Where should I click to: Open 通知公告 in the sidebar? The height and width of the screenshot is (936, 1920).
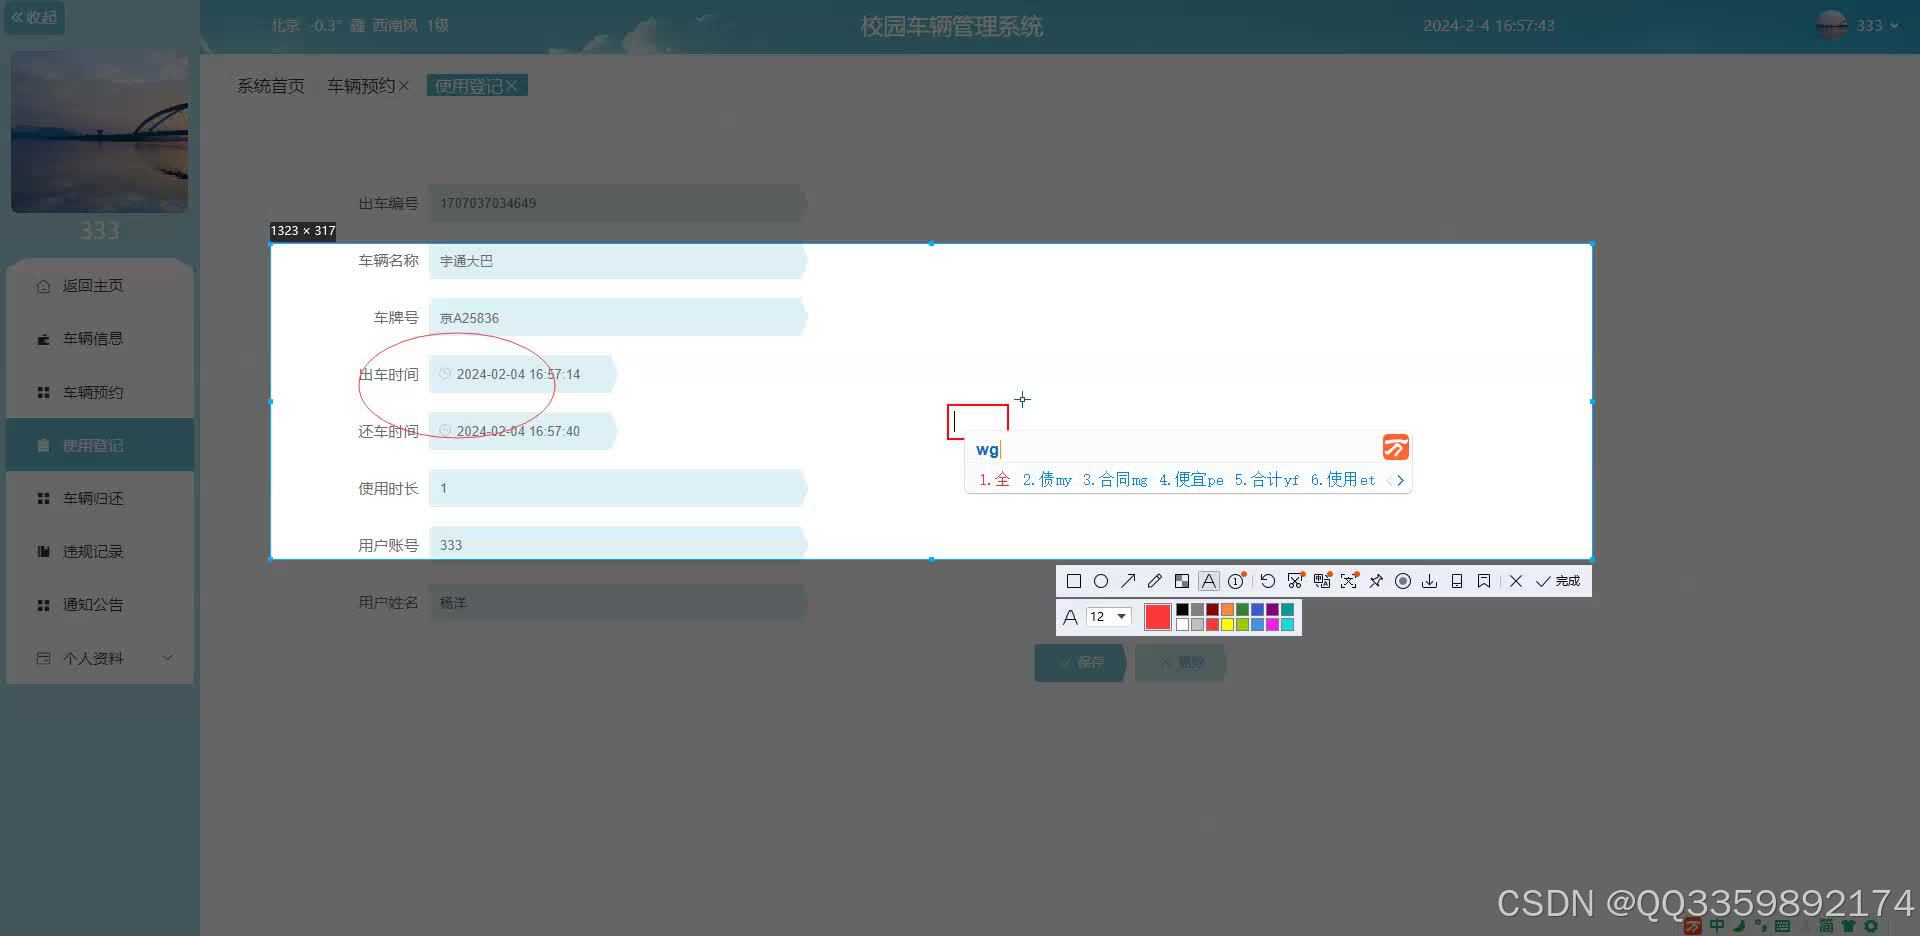point(100,604)
